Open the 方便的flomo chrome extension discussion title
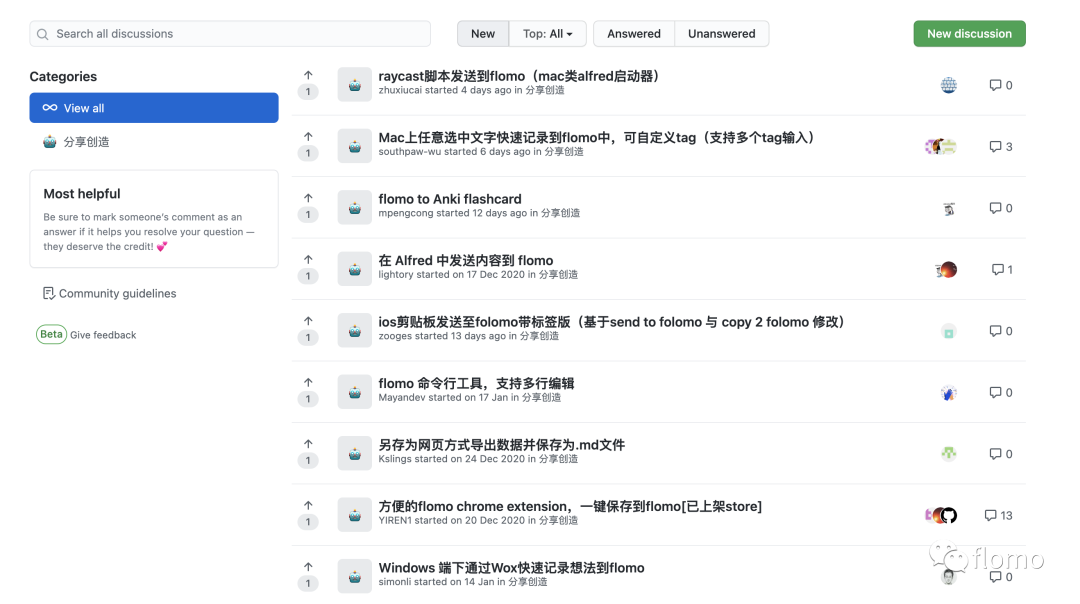Image resolution: width=1080 pixels, height=604 pixels. 570,506
